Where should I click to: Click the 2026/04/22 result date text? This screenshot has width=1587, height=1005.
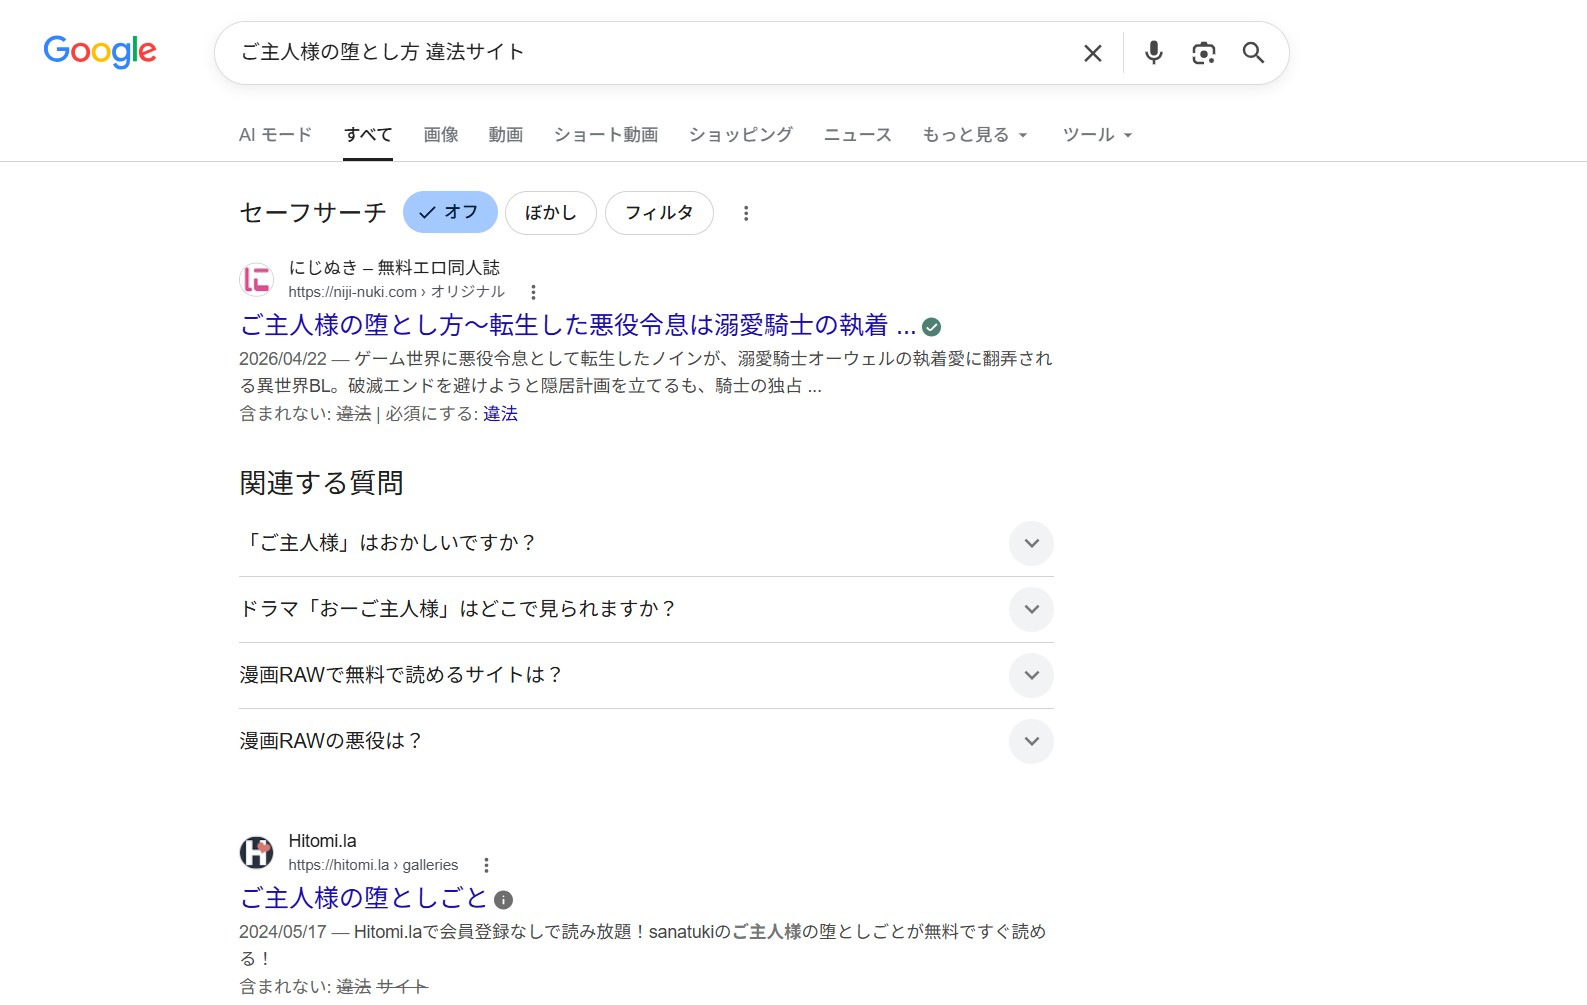pyautogui.click(x=283, y=359)
